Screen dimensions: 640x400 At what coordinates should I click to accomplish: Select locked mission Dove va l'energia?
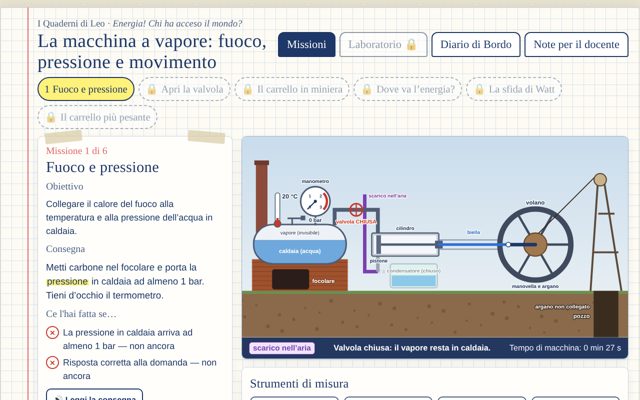coord(408,89)
